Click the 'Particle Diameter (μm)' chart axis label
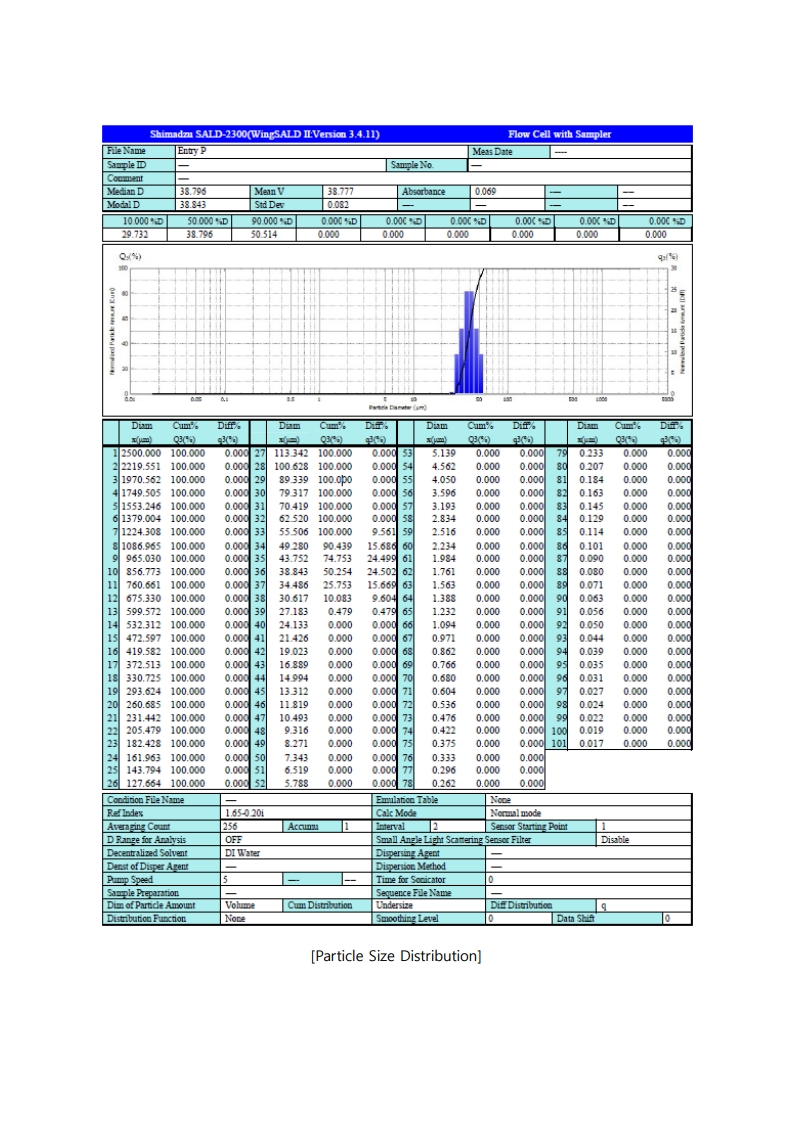The width and height of the screenshot is (793, 1122). coord(398,407)
